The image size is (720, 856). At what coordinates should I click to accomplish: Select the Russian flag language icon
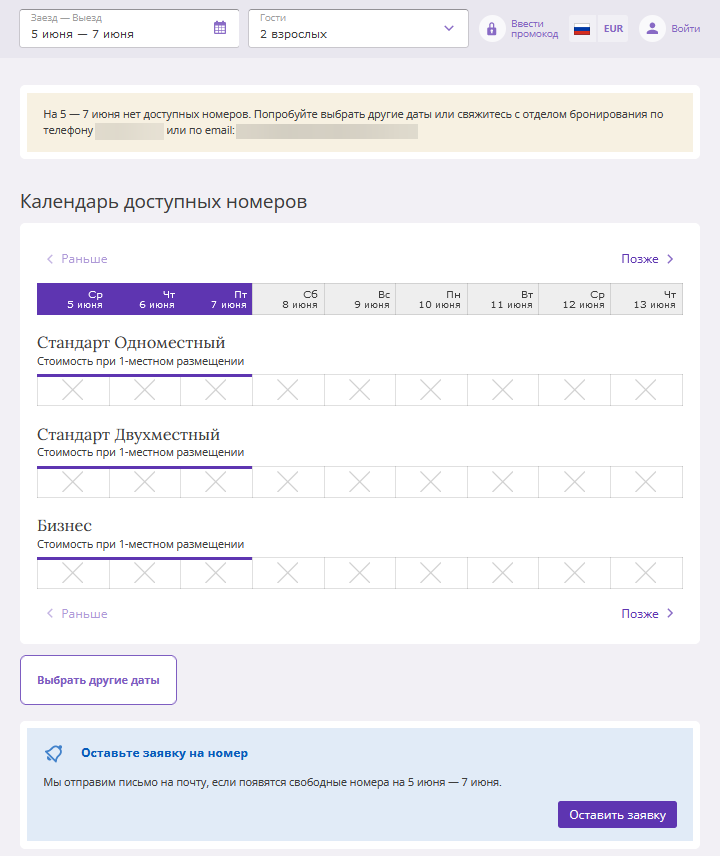(582, 29)
